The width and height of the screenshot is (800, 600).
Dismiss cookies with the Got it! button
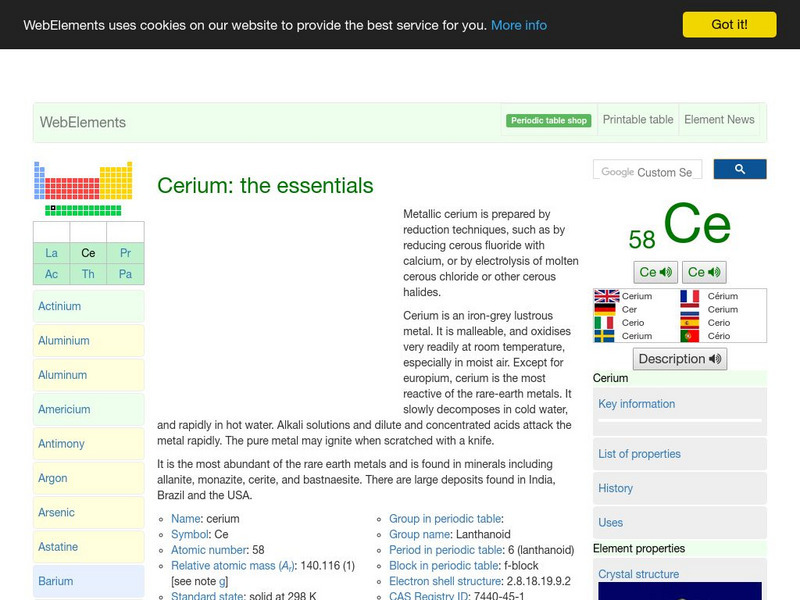tap(731, 24)
